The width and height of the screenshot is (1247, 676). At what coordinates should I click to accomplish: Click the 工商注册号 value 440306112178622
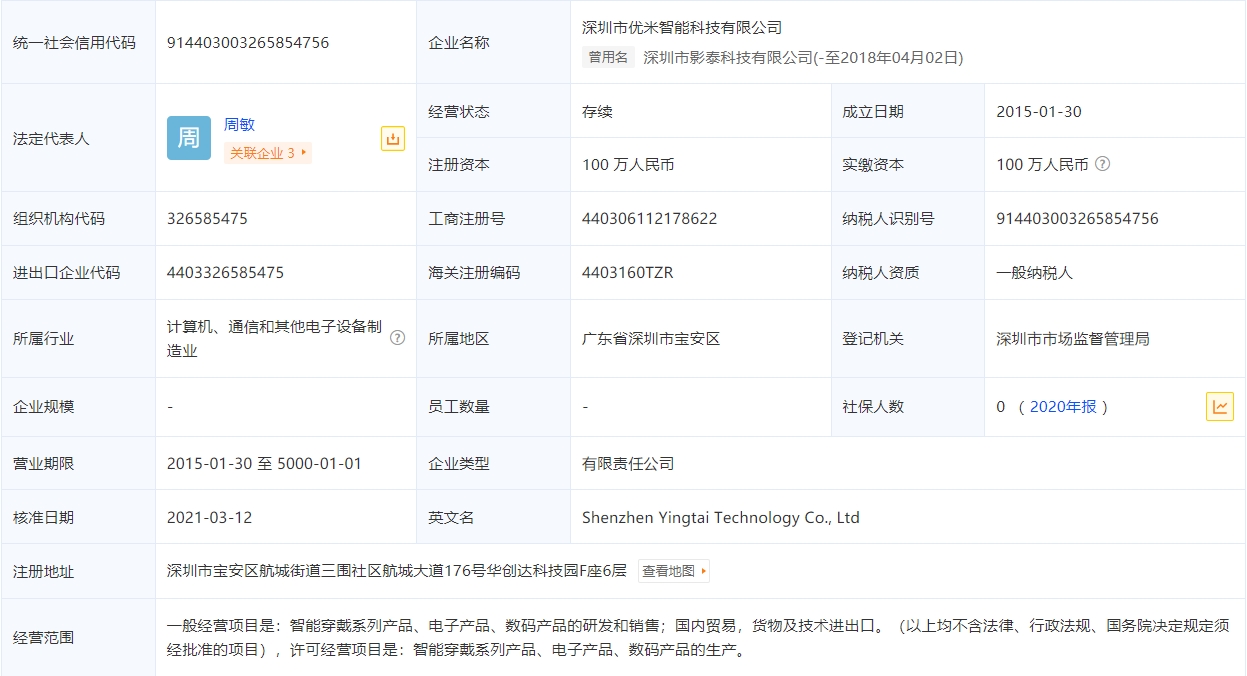point(649,219)
